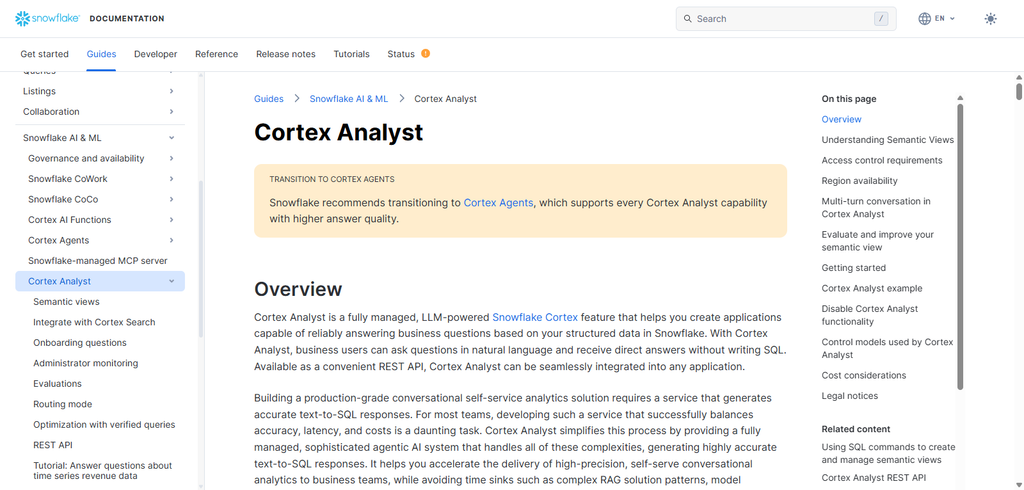Jump to Overview in On this page
Image resolution: width=1024 pixels, height=490 pixels.
pos(841,120)
